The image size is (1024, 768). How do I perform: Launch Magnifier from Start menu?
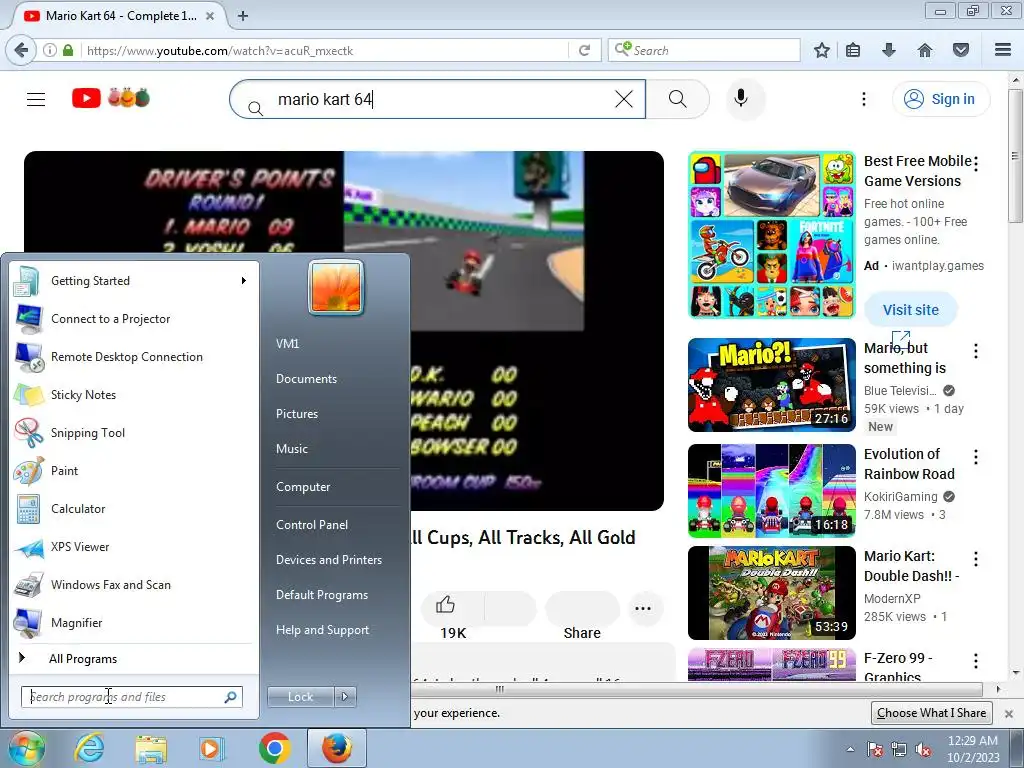click(x=133, y=622)
